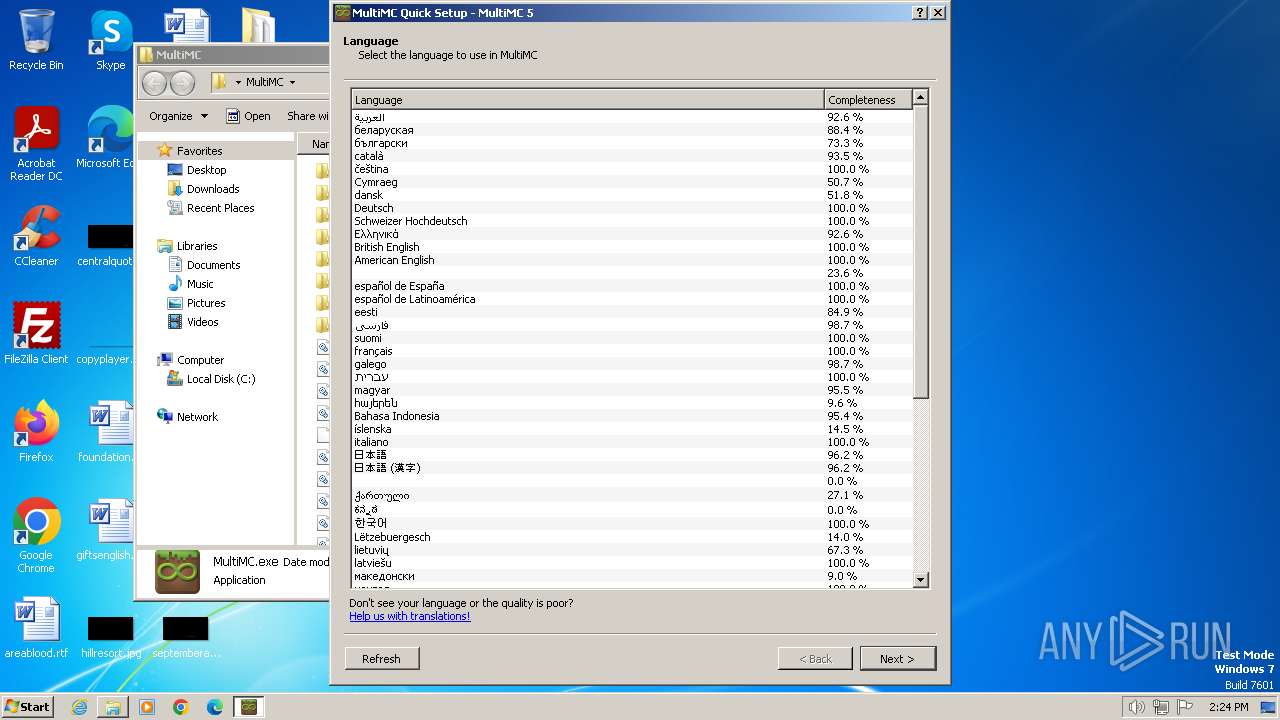Open the areablood.rtf document icon
The image size is (1280, 720).
click(36, 628)
